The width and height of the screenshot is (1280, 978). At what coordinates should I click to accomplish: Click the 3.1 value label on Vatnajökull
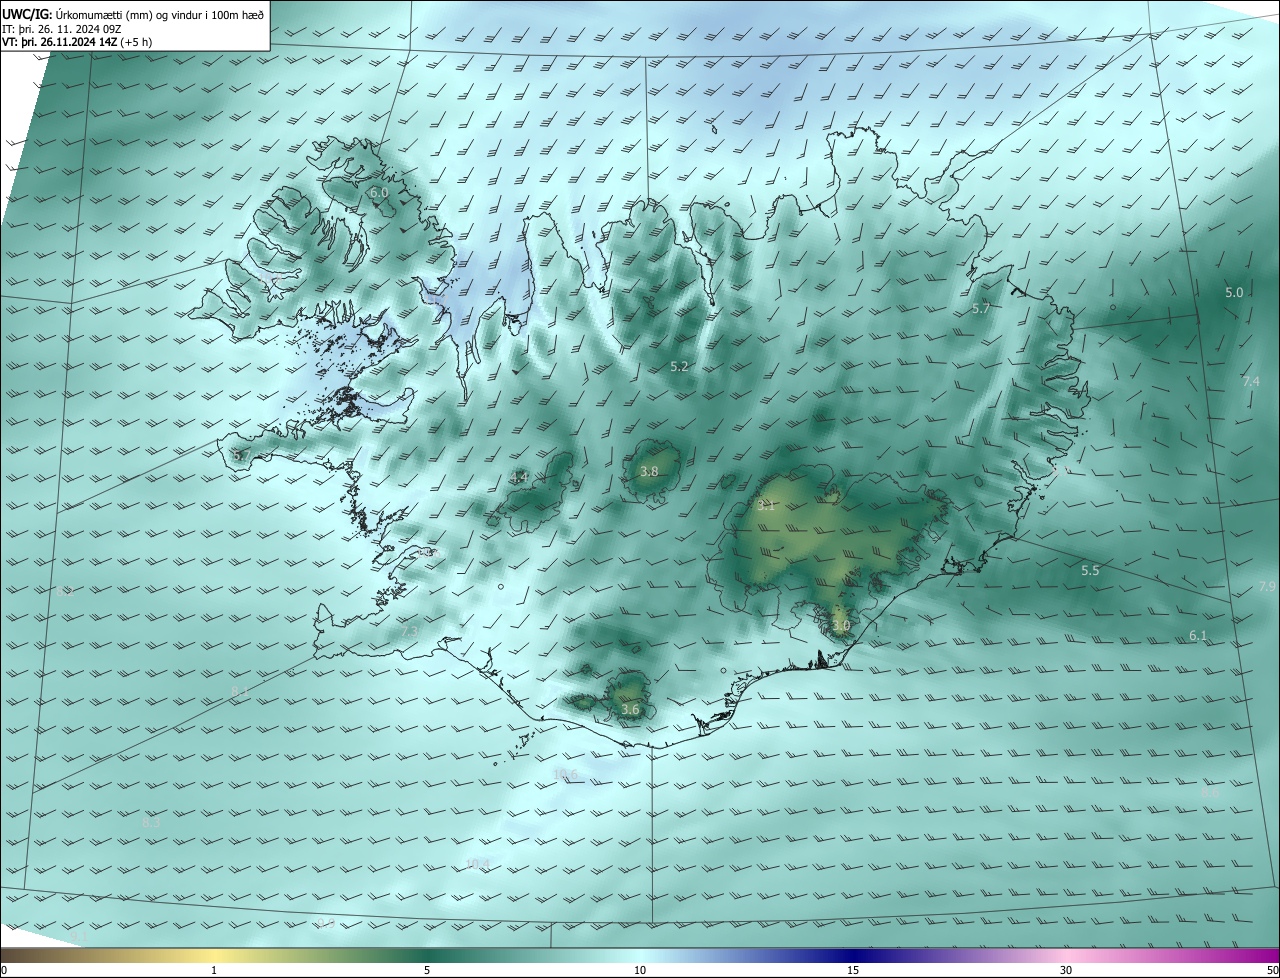[766, 506]
